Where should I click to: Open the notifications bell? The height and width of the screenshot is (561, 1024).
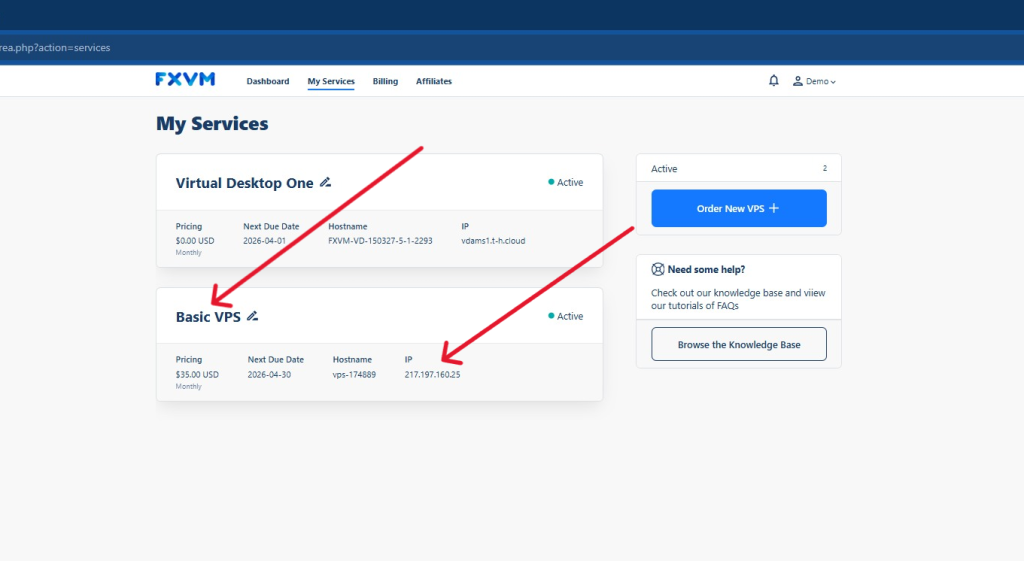(773, 81)
